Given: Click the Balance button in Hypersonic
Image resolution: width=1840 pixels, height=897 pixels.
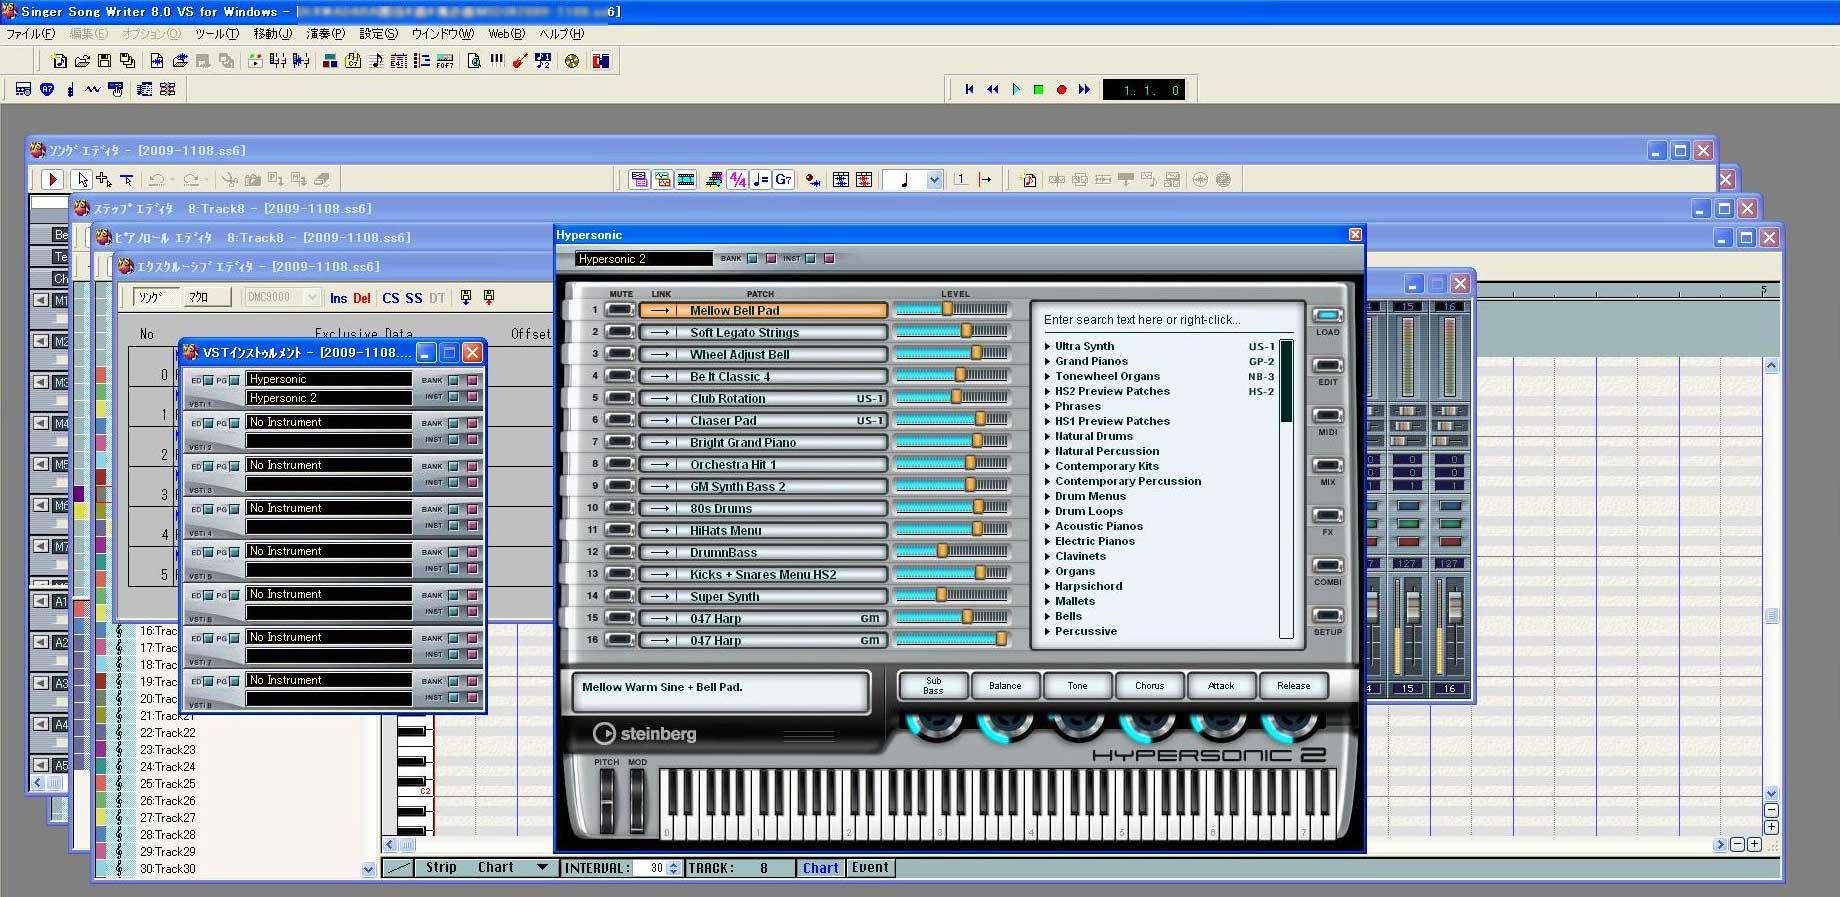Looking at the screenshot, I should [x=1005, y=685].
